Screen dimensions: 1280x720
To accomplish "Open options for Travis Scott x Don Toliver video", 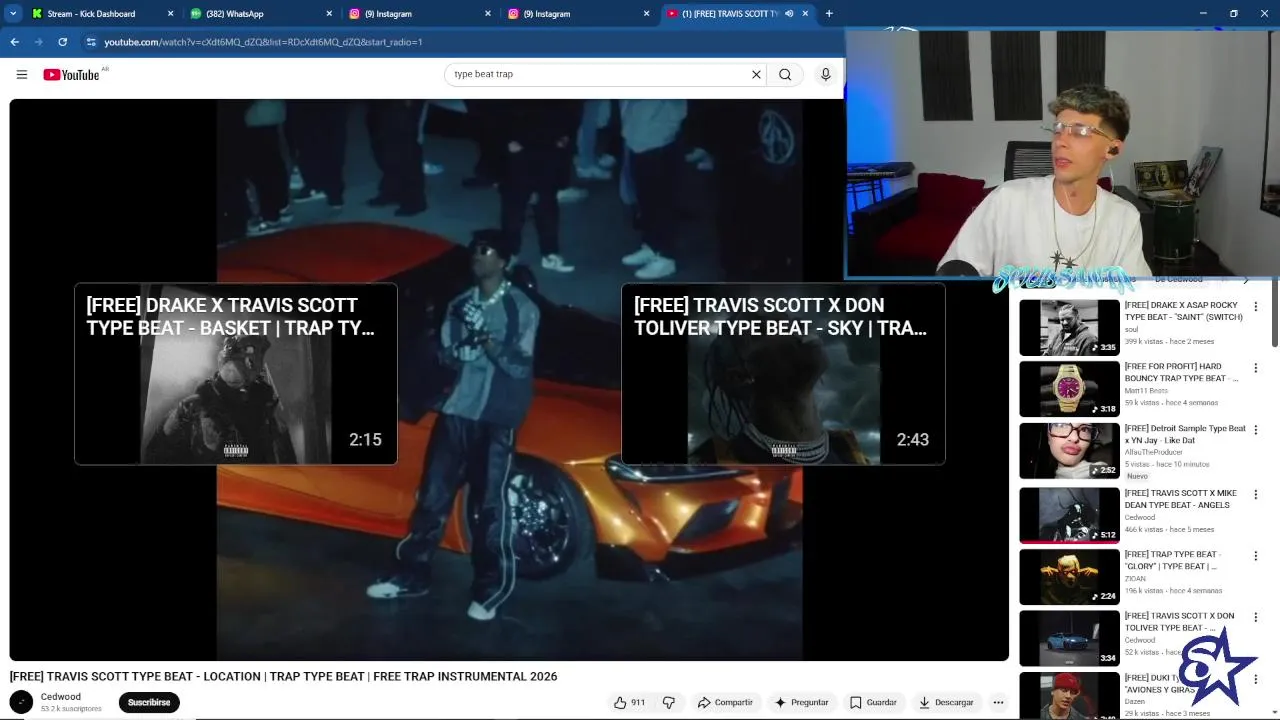I will pyautogui.click(x=1256, y=617).
